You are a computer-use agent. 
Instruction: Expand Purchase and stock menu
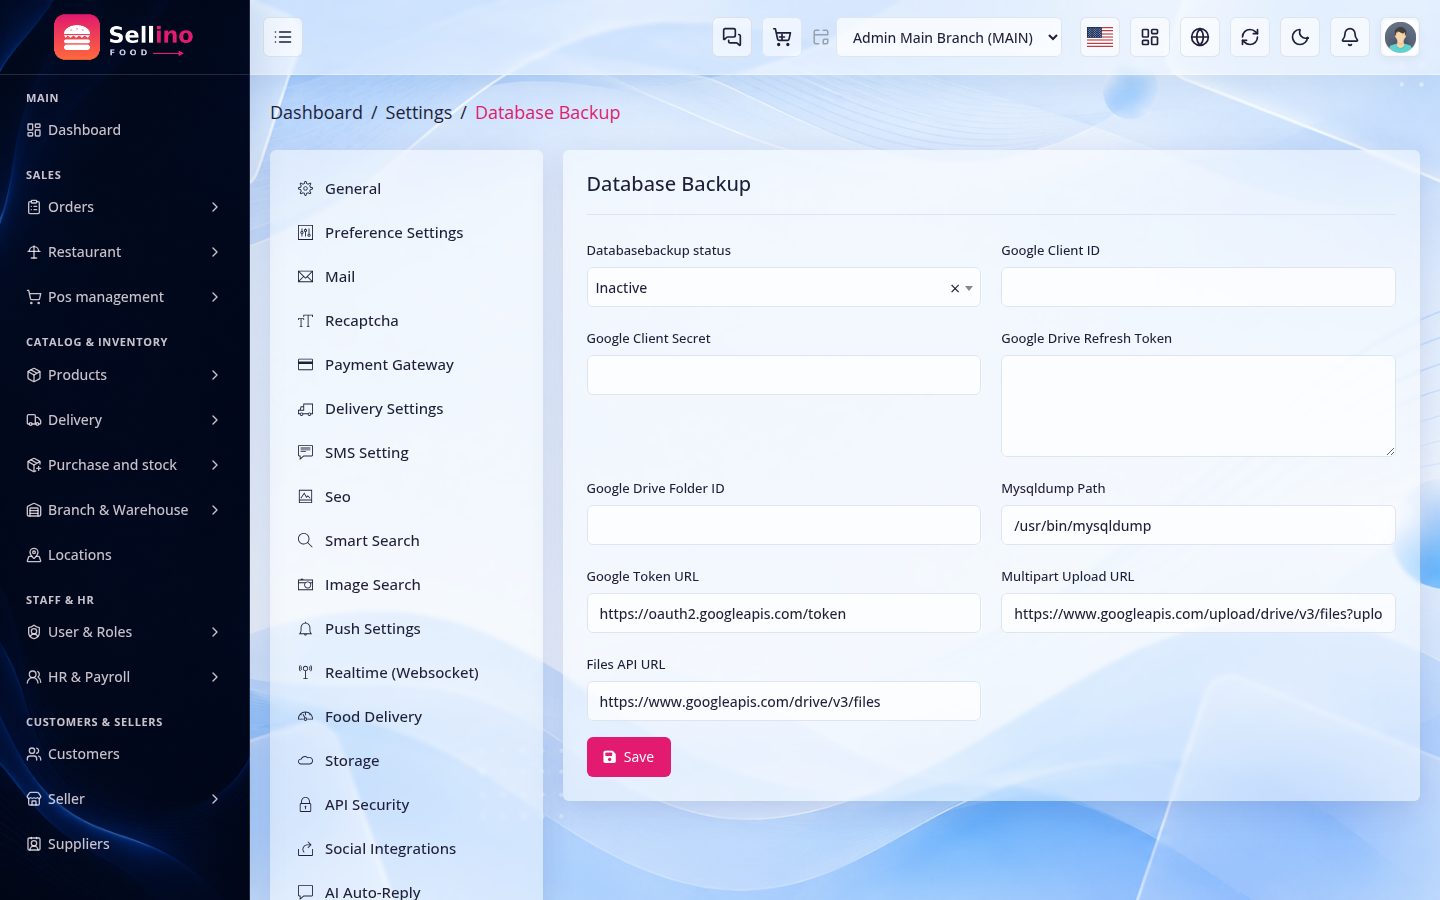[x=124, y=465]
